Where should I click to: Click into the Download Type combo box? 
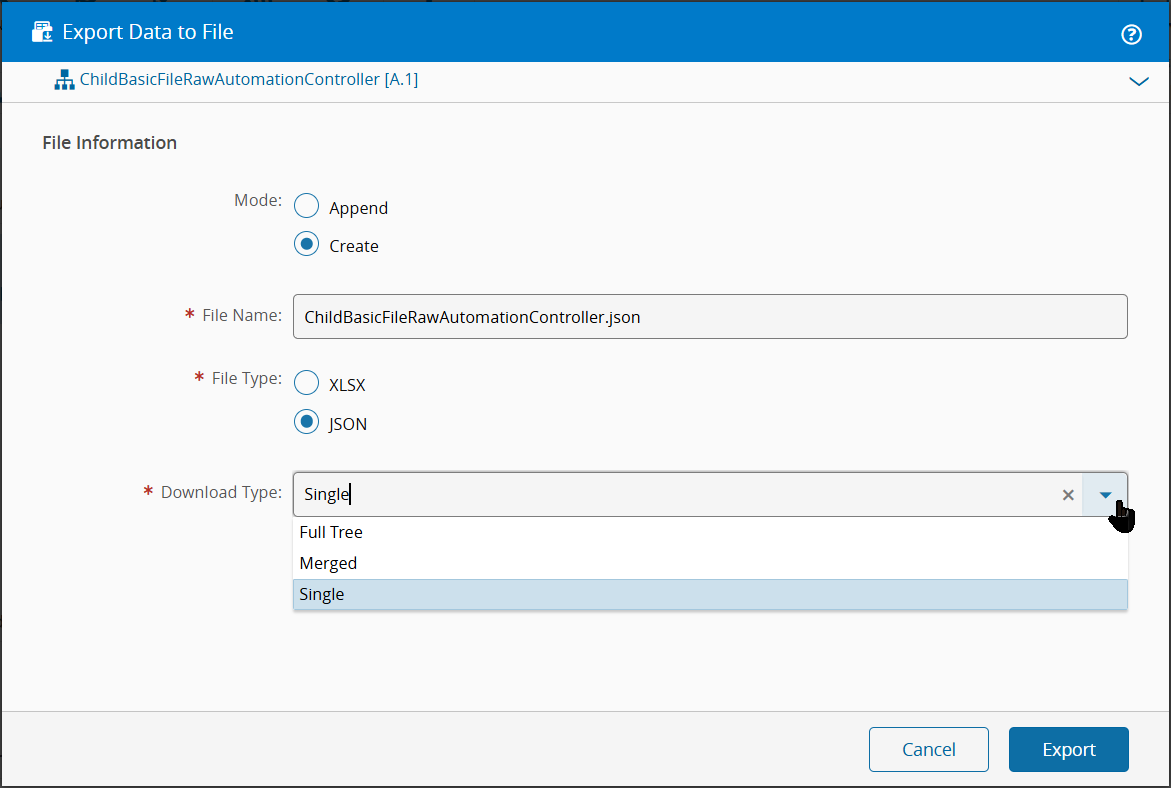pos(680,495)
